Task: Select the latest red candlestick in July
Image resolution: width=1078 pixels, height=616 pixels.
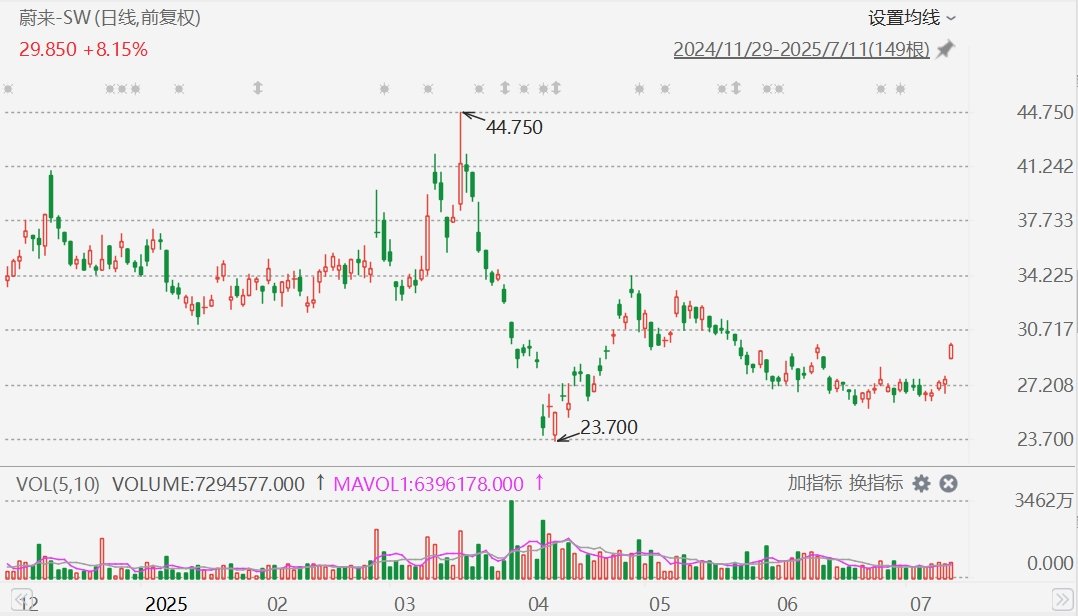Action: [x=950, y=351]
